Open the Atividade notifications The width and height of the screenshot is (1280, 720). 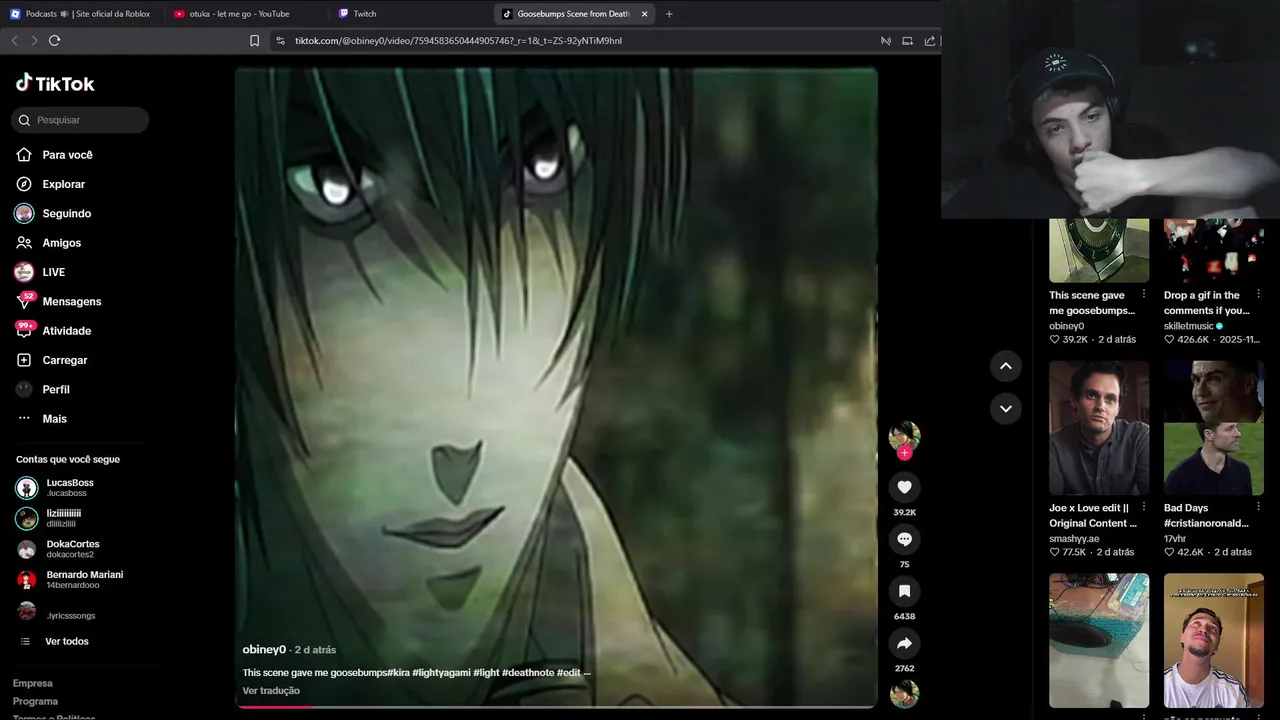point(66,331)
